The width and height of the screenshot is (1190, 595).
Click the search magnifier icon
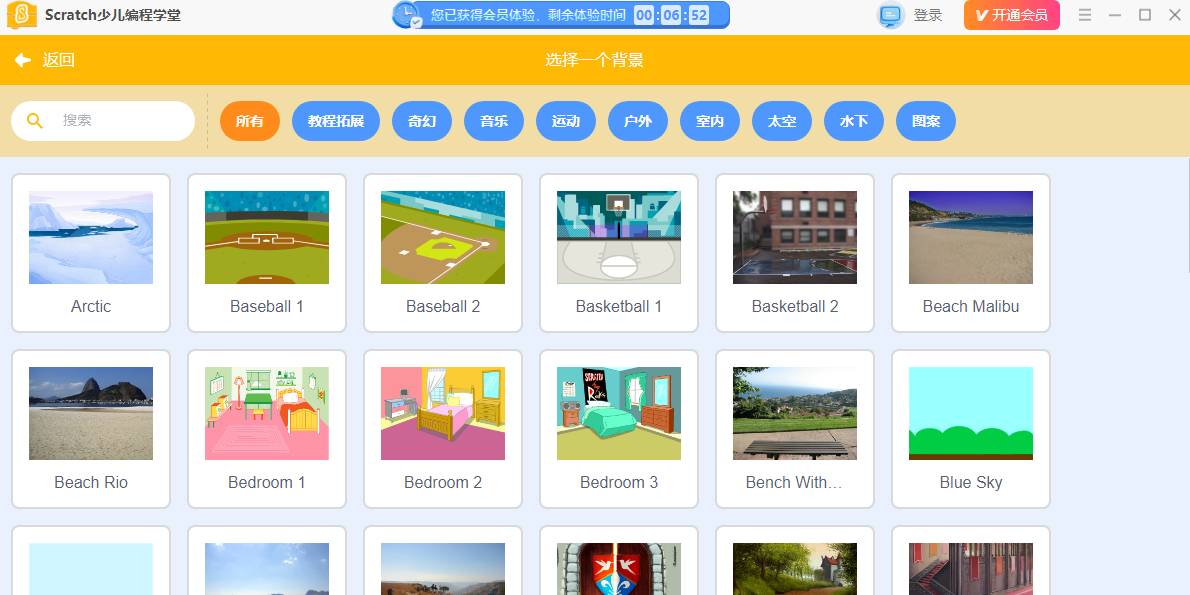coord(35,121)
